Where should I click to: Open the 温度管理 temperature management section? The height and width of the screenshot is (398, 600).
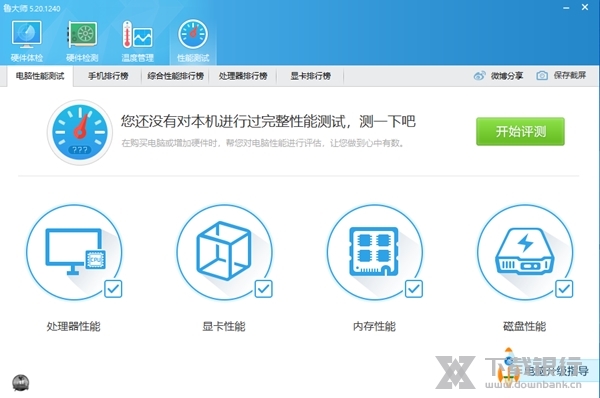(137, 41)
